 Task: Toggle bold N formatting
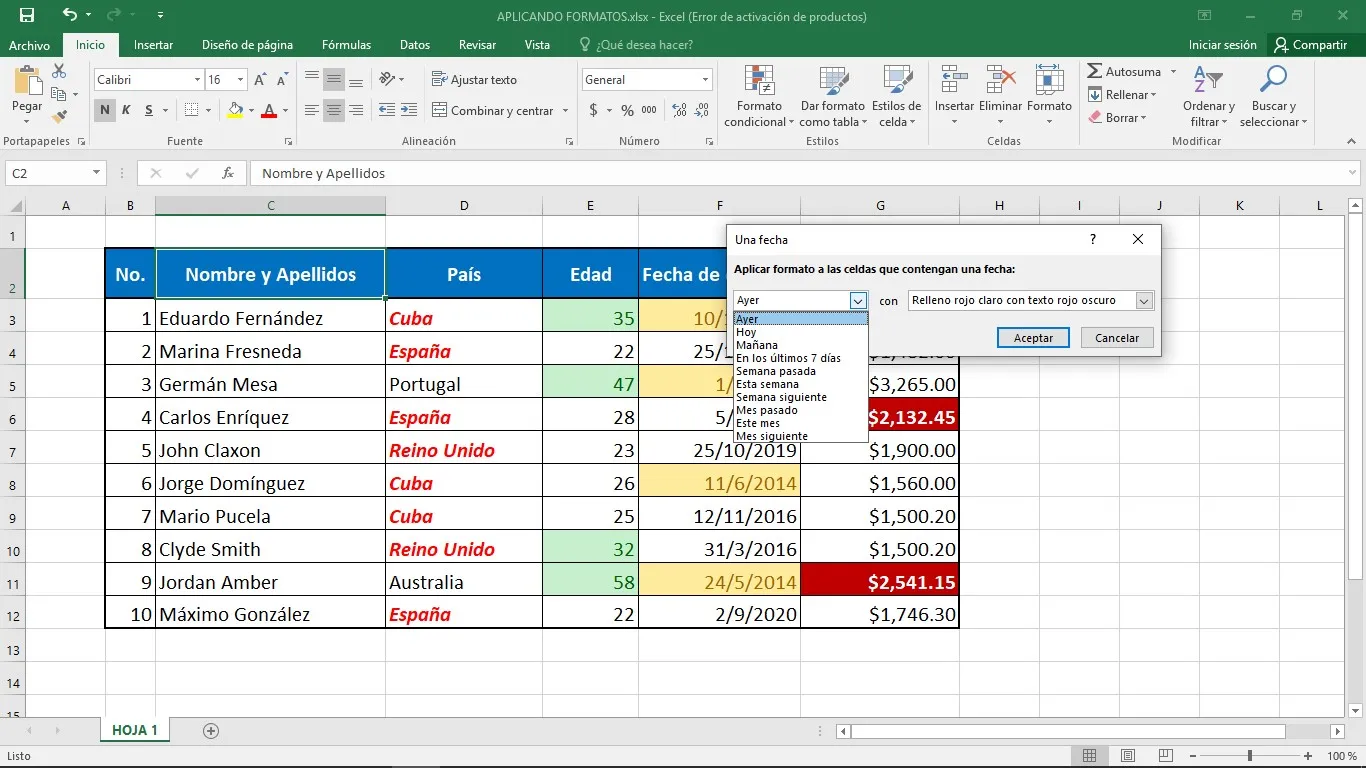[x=104, y=110]
